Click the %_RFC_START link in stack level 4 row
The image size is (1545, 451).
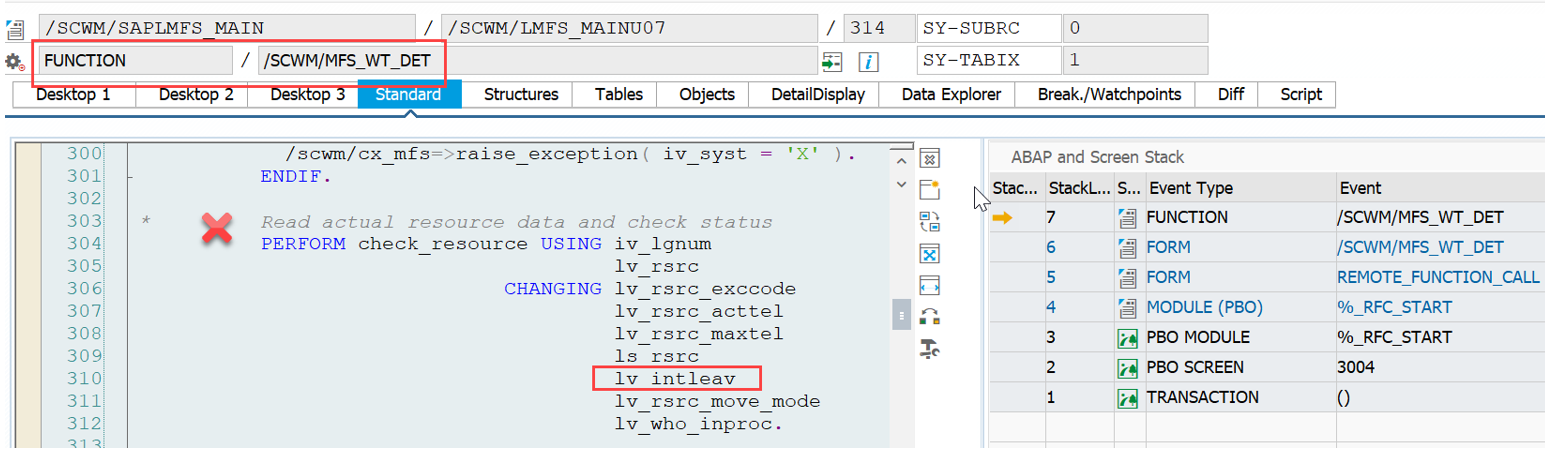1394,307
